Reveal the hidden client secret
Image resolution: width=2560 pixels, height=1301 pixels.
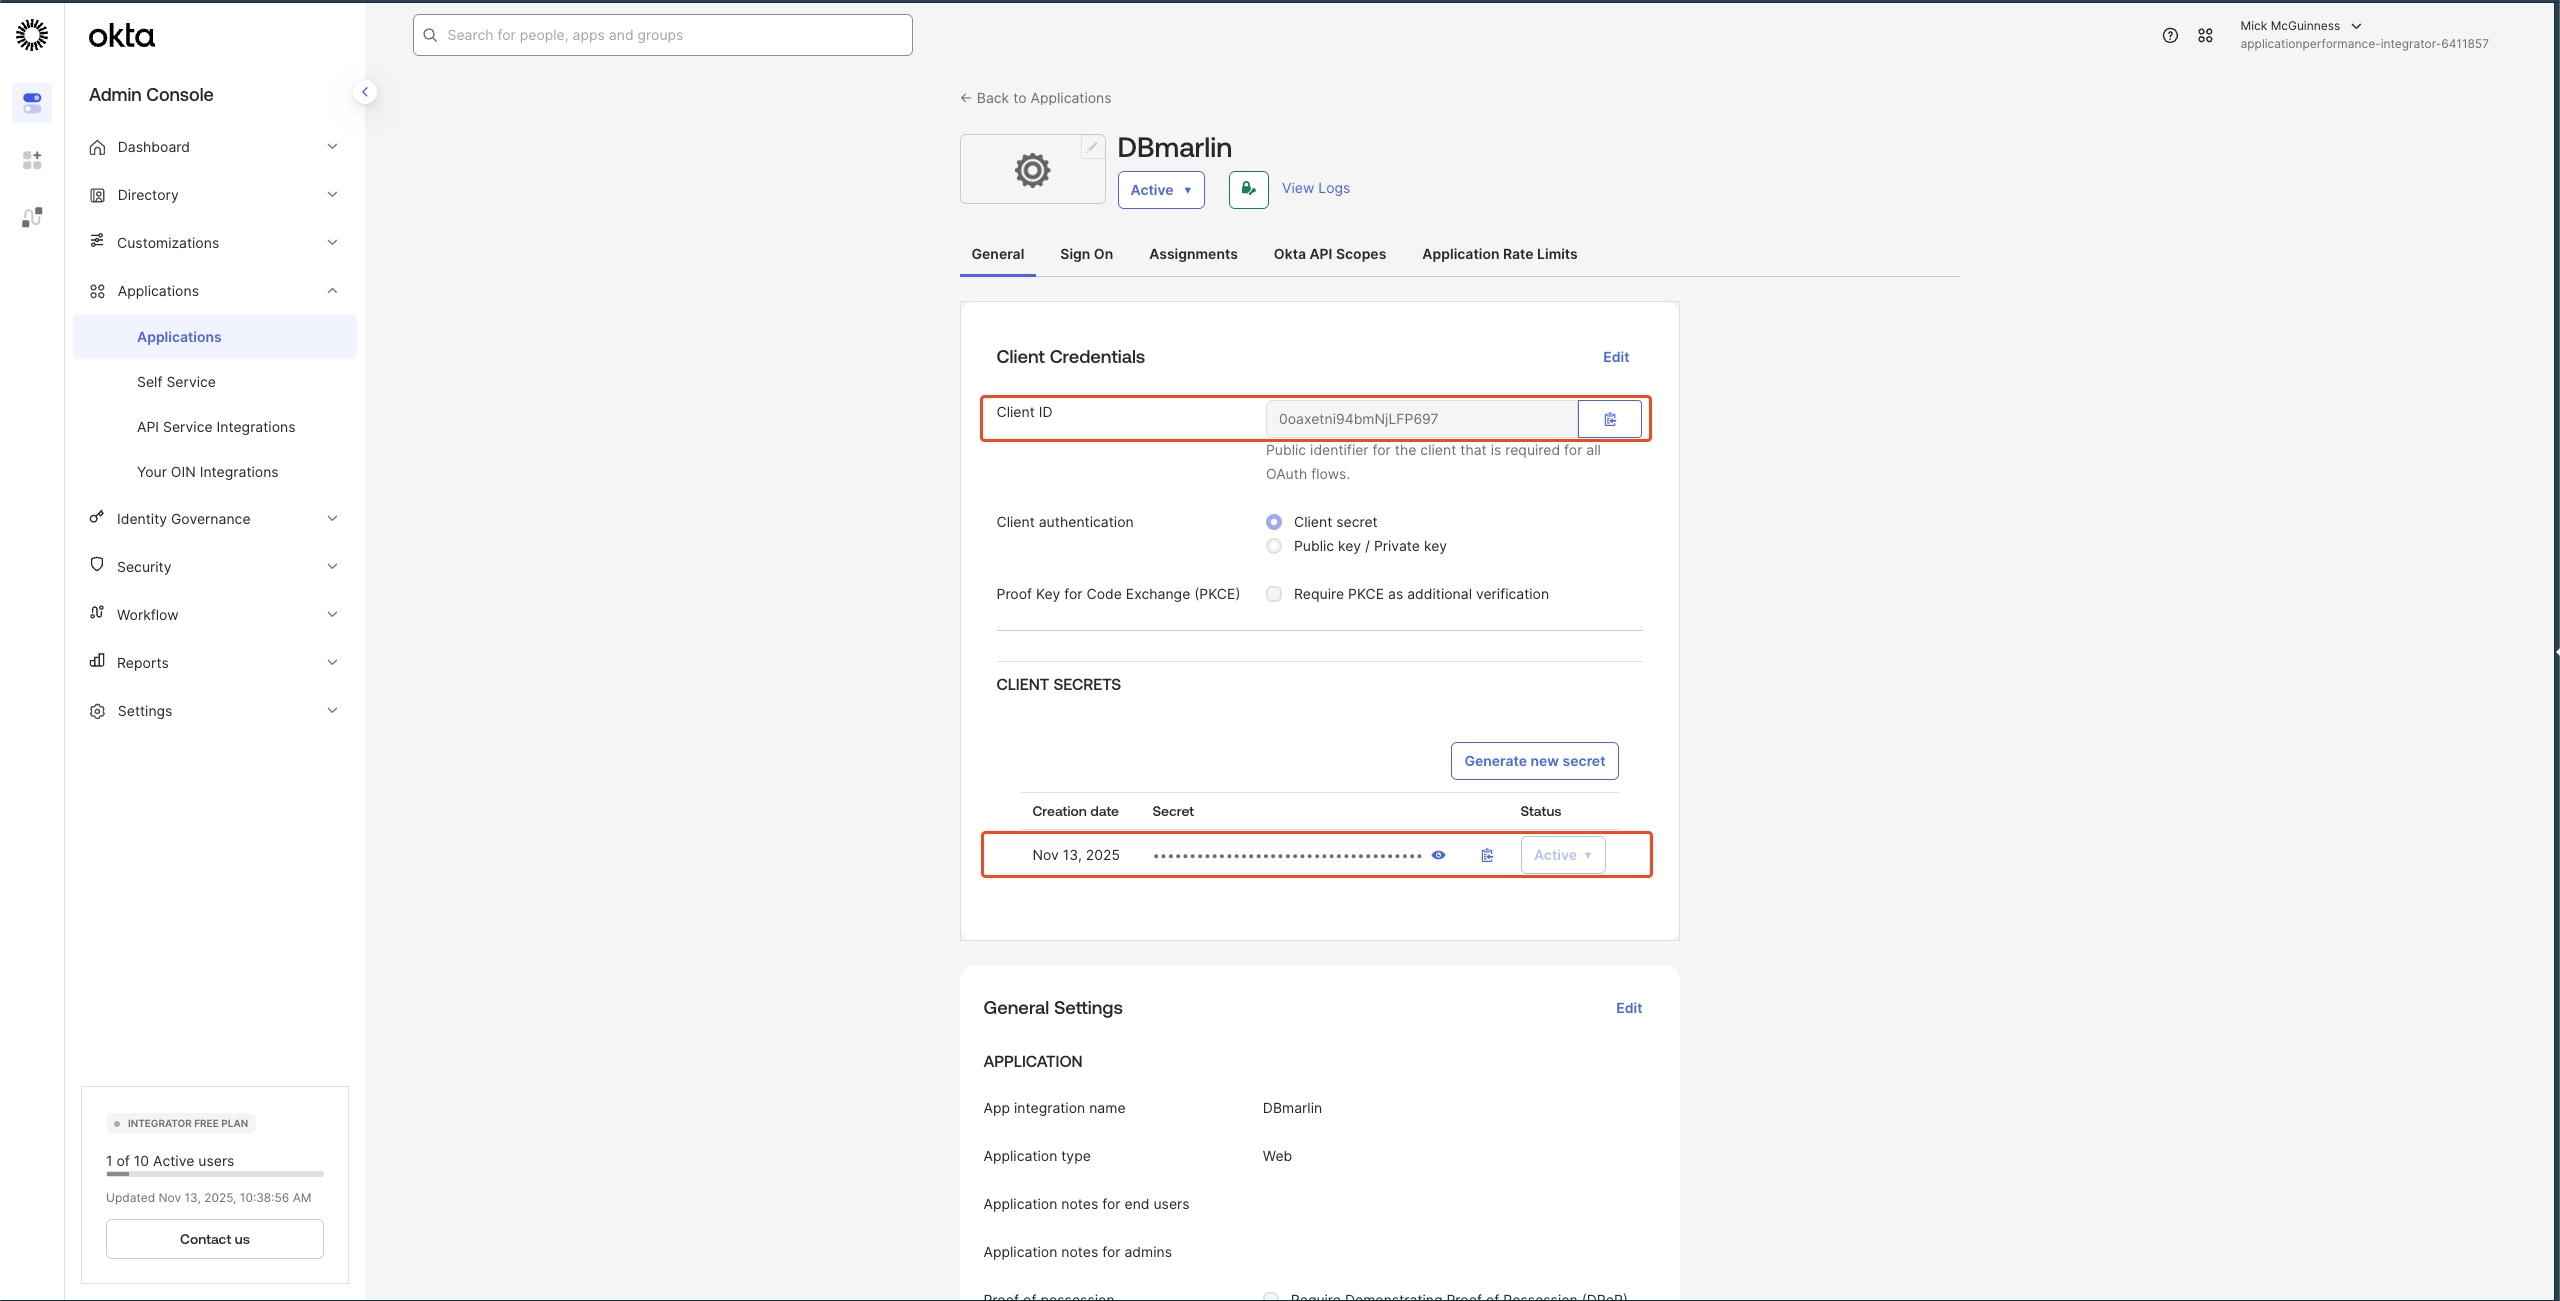(1438, 855)
